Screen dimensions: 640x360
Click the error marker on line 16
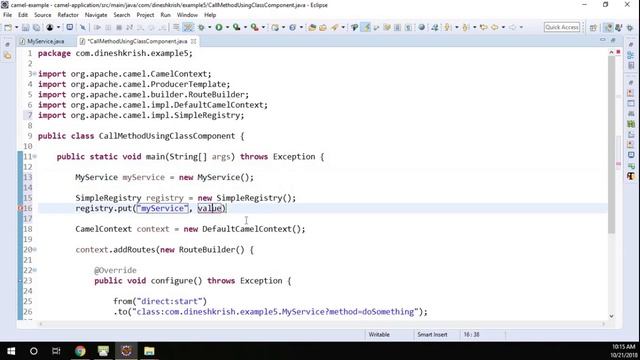pos(20,208)
